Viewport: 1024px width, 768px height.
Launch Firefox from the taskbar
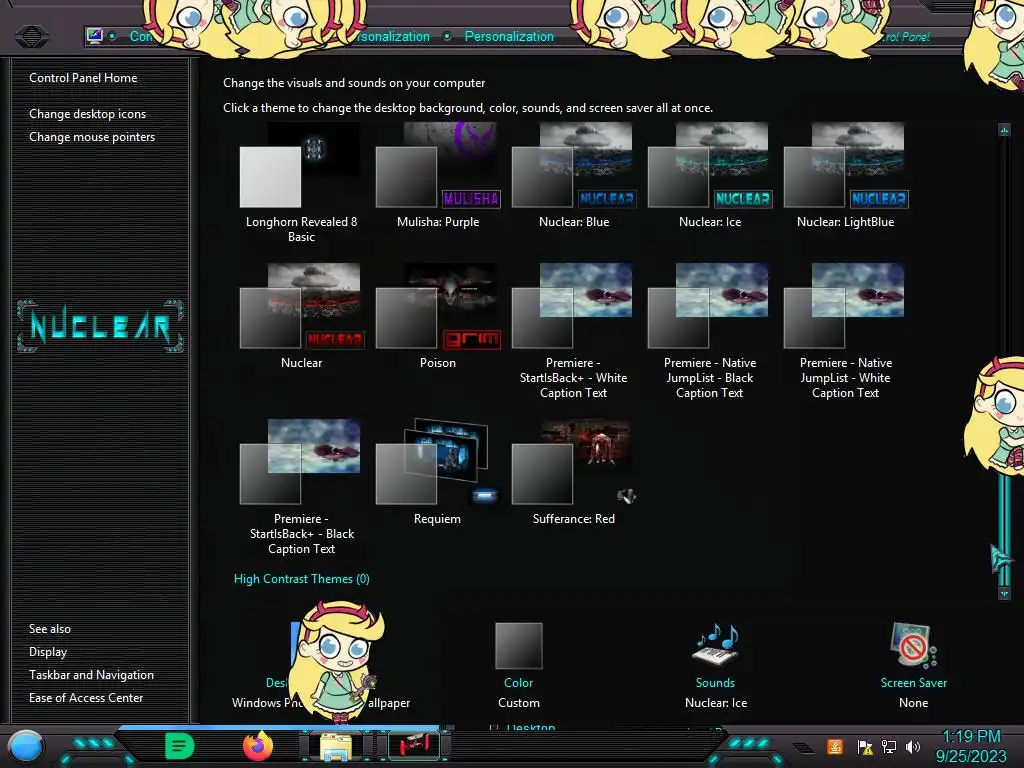(258, 746)
